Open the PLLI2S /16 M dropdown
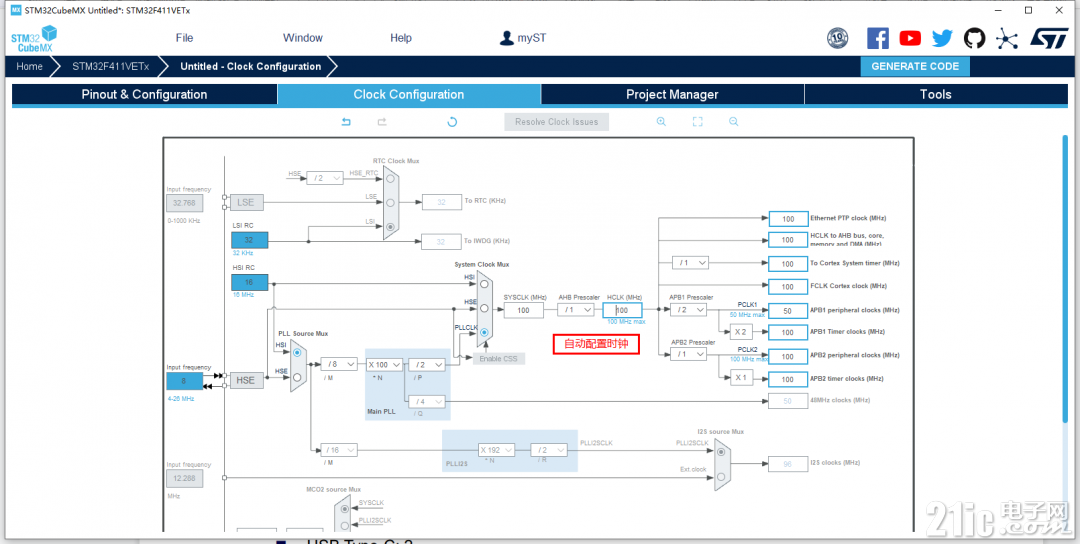1080x544 pixels. pyautogui.click(x=340, y=450)
